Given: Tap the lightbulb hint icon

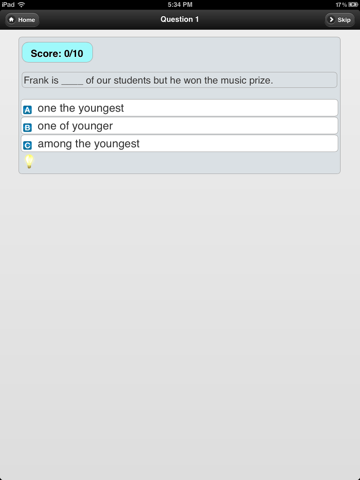Looking at the screenshot, I should [29, 161].
